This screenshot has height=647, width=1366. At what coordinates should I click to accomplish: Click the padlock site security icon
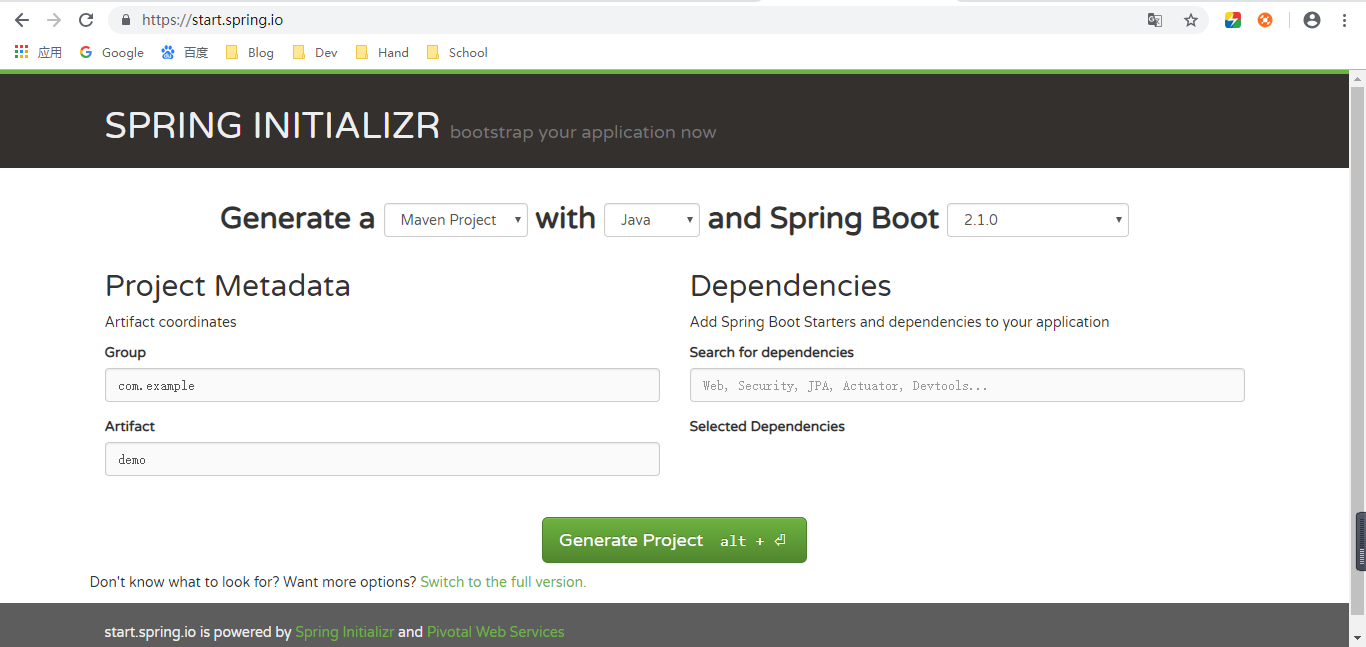pos(126,20)
